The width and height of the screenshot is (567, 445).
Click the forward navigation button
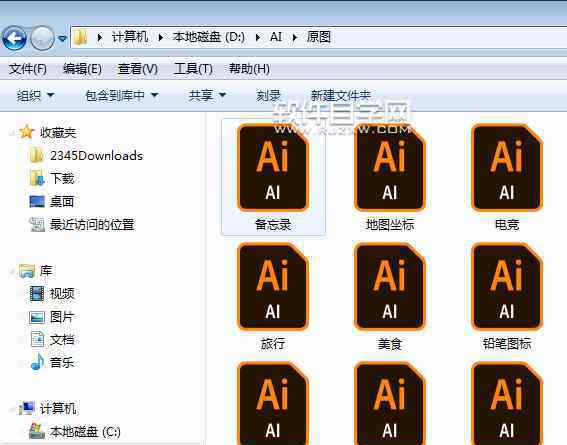tap(42, 38)
